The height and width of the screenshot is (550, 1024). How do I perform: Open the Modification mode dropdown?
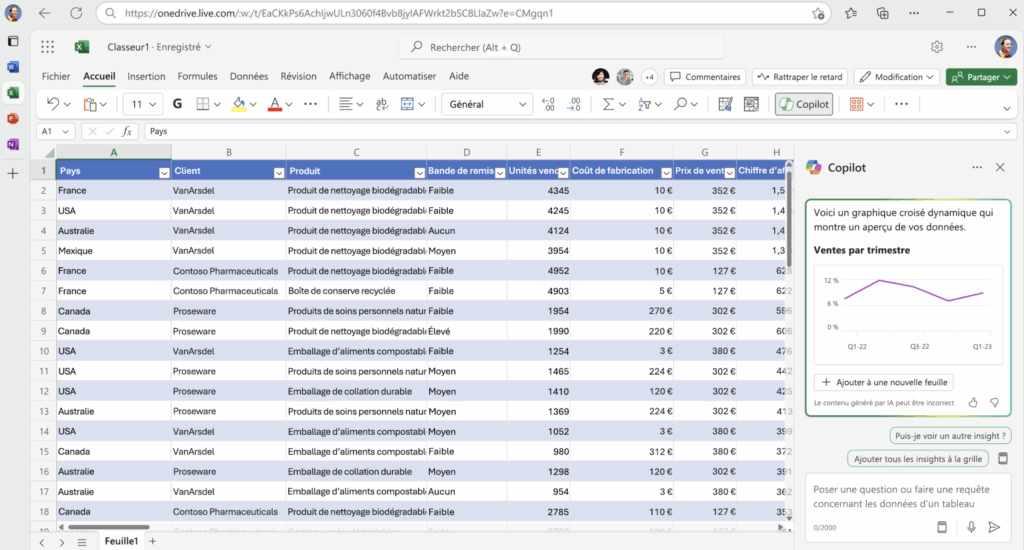[897, 77]
